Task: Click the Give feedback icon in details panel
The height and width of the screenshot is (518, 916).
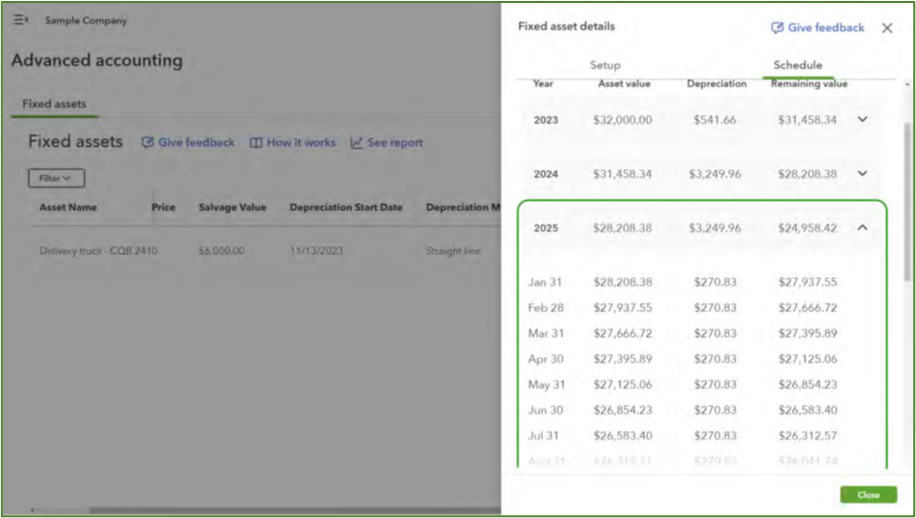Action: tap(777, 28)
